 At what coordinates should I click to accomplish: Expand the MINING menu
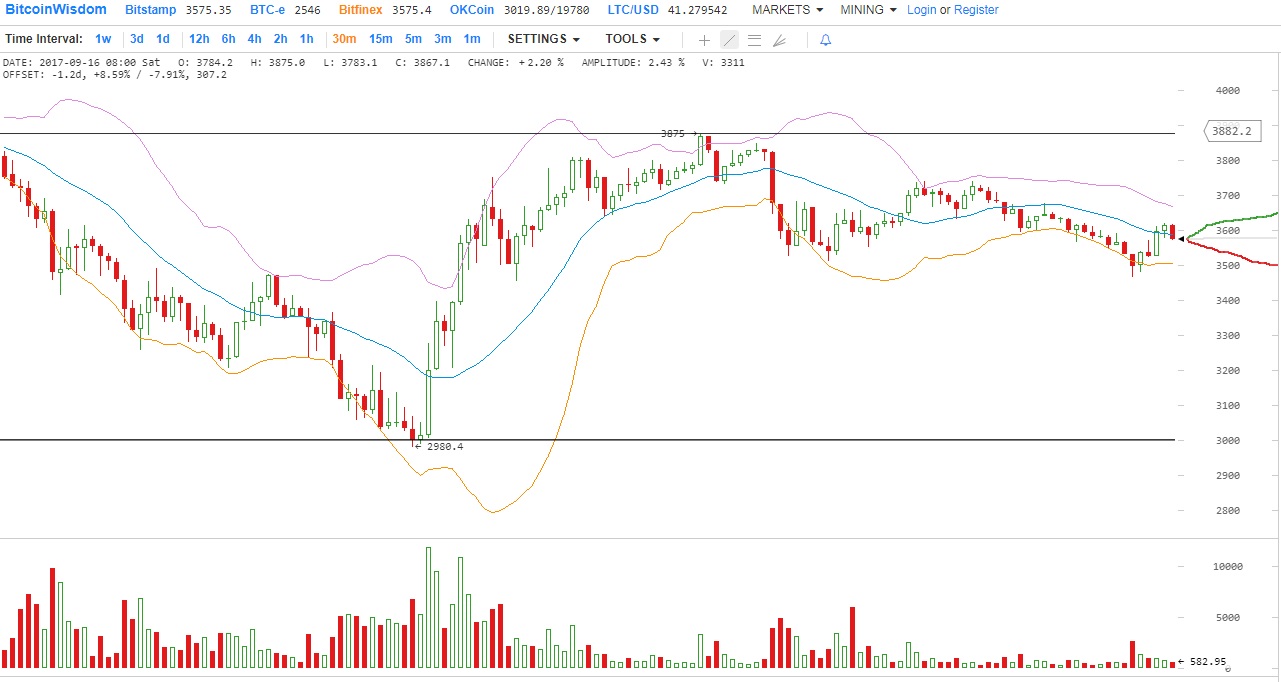[x=869, y=10]
